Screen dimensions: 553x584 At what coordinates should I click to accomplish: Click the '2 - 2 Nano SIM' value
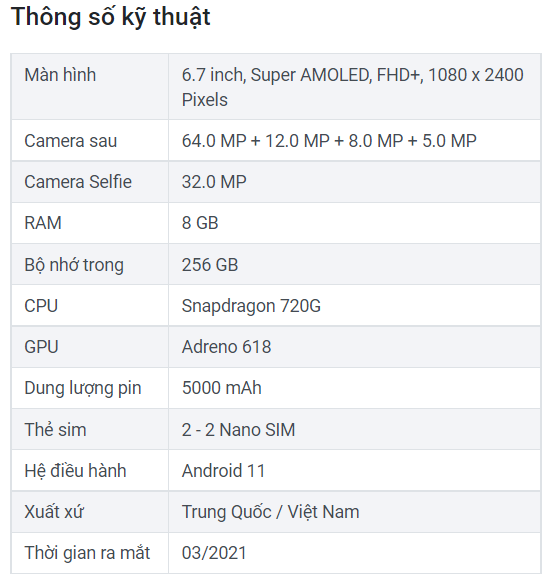pos(238,430)
